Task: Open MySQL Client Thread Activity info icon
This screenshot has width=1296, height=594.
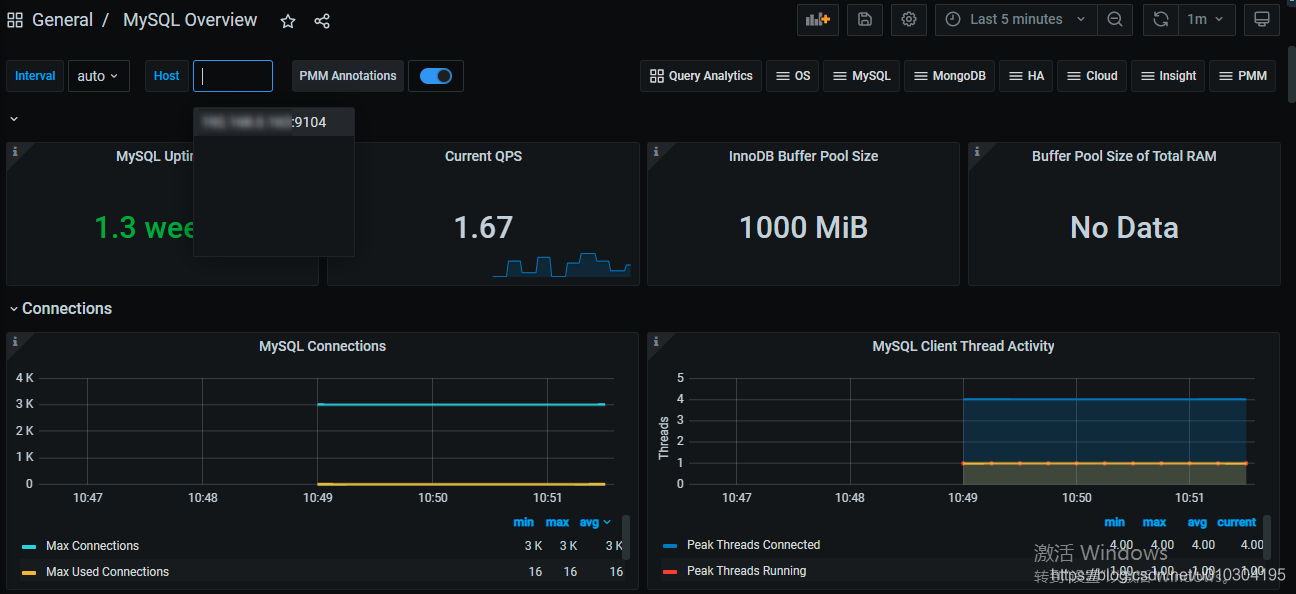Action: [656, 341]
